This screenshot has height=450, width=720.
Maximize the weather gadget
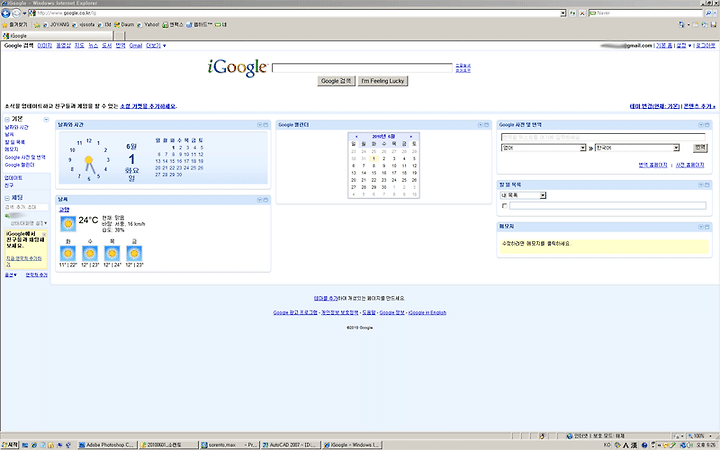click(x=265, y=200)
